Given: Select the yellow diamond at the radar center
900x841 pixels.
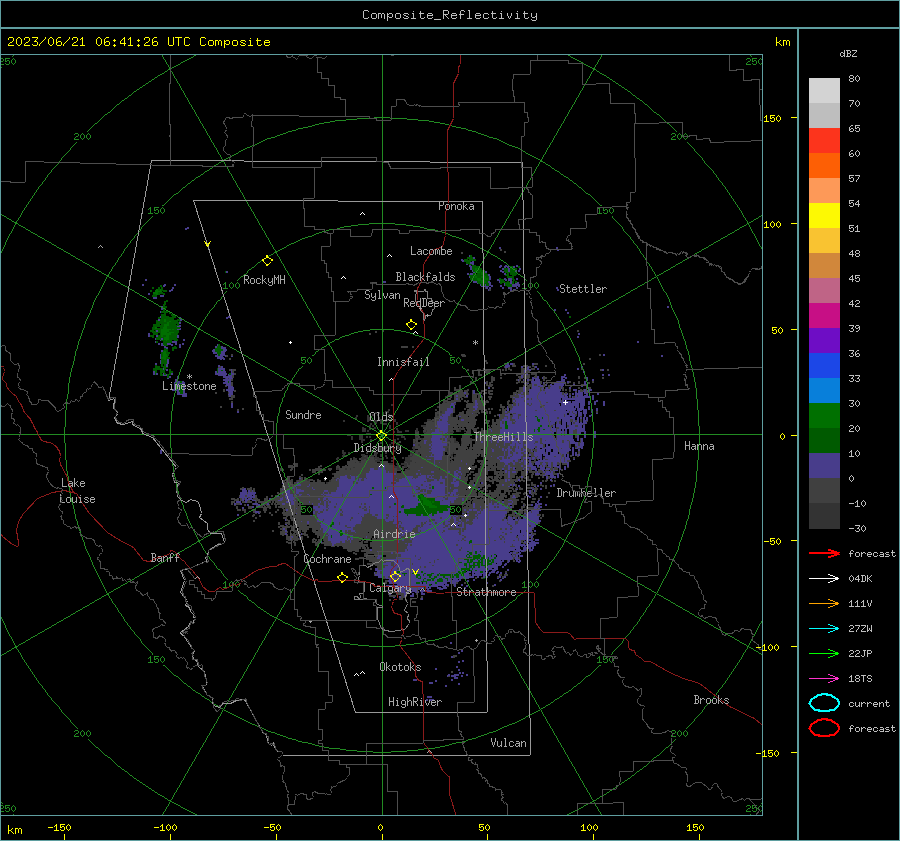Looking at the screenshot, I should pos(381,436).
